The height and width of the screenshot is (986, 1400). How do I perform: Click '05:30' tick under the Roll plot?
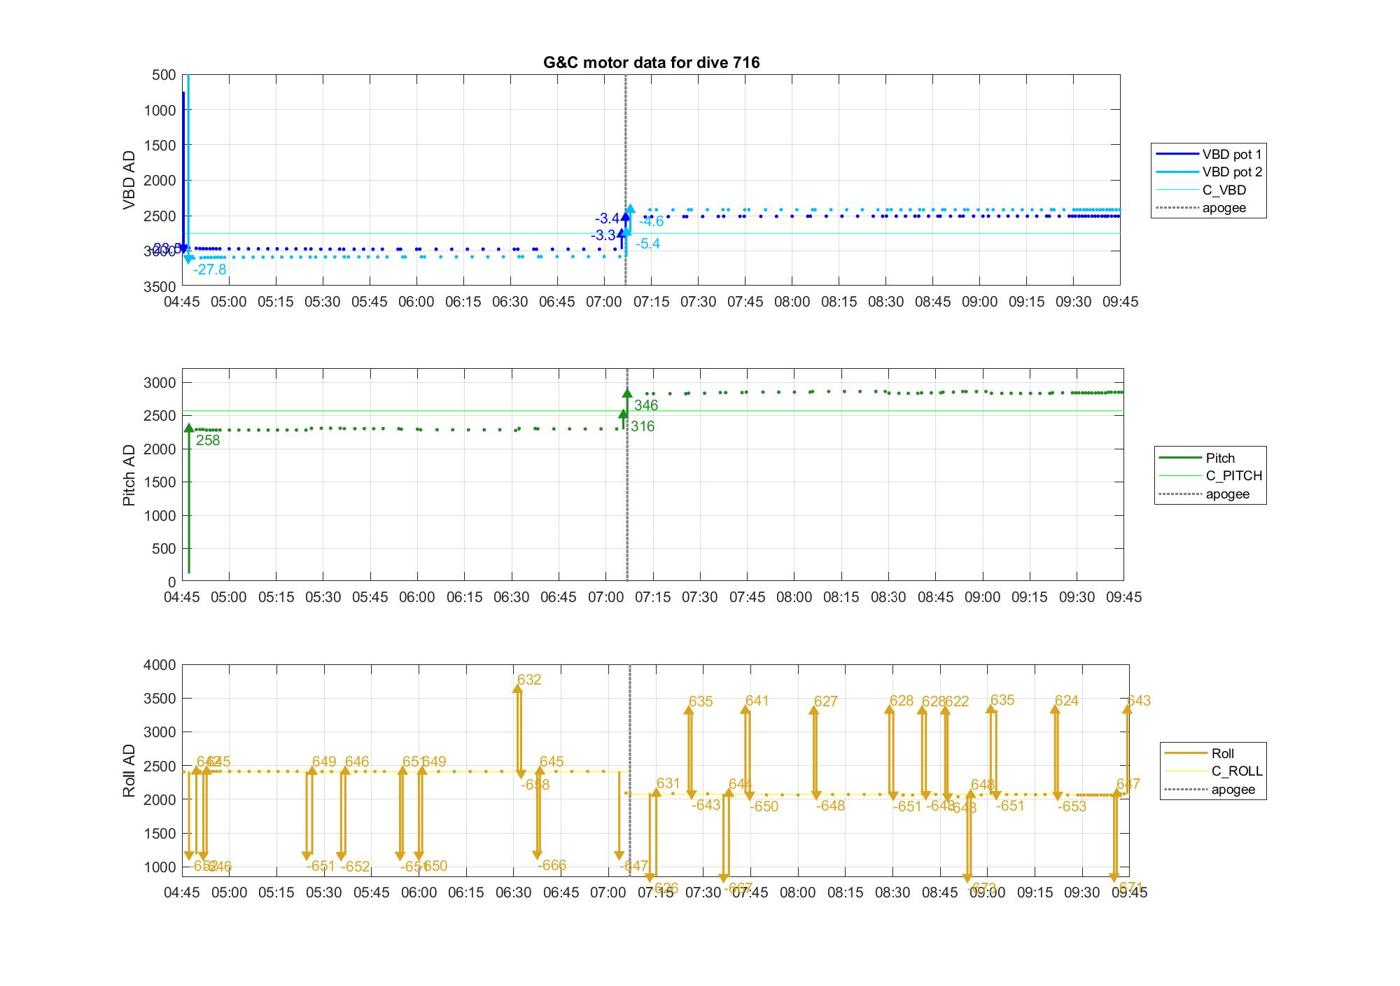coord(323,893)
